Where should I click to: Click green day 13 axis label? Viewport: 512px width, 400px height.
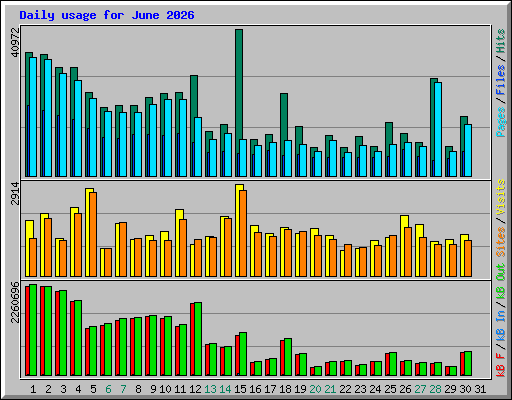coord(210,389)
